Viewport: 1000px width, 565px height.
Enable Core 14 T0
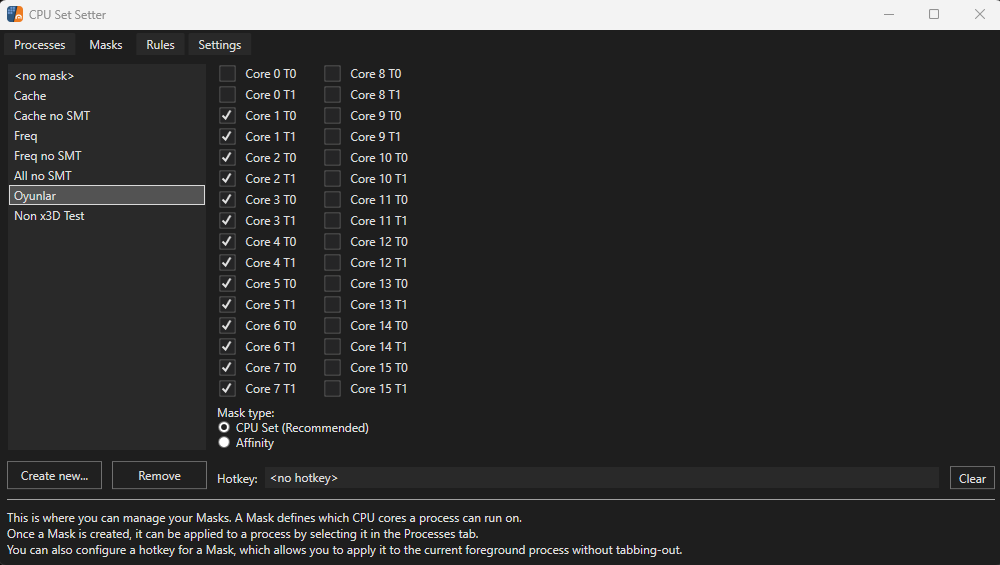click(x=332, y=326)
